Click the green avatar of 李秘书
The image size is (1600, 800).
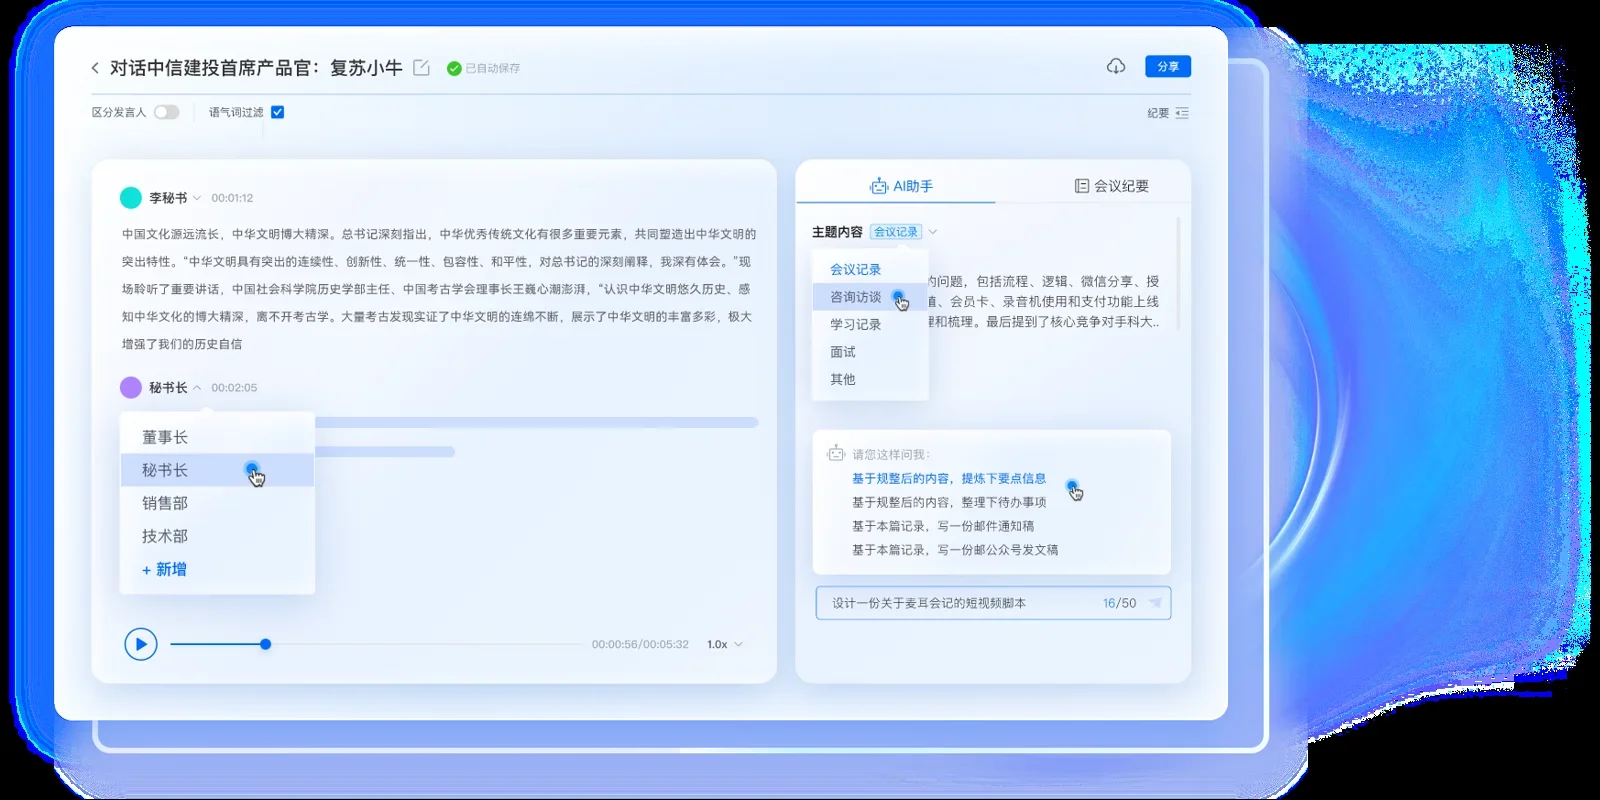(x=131, y=198)
